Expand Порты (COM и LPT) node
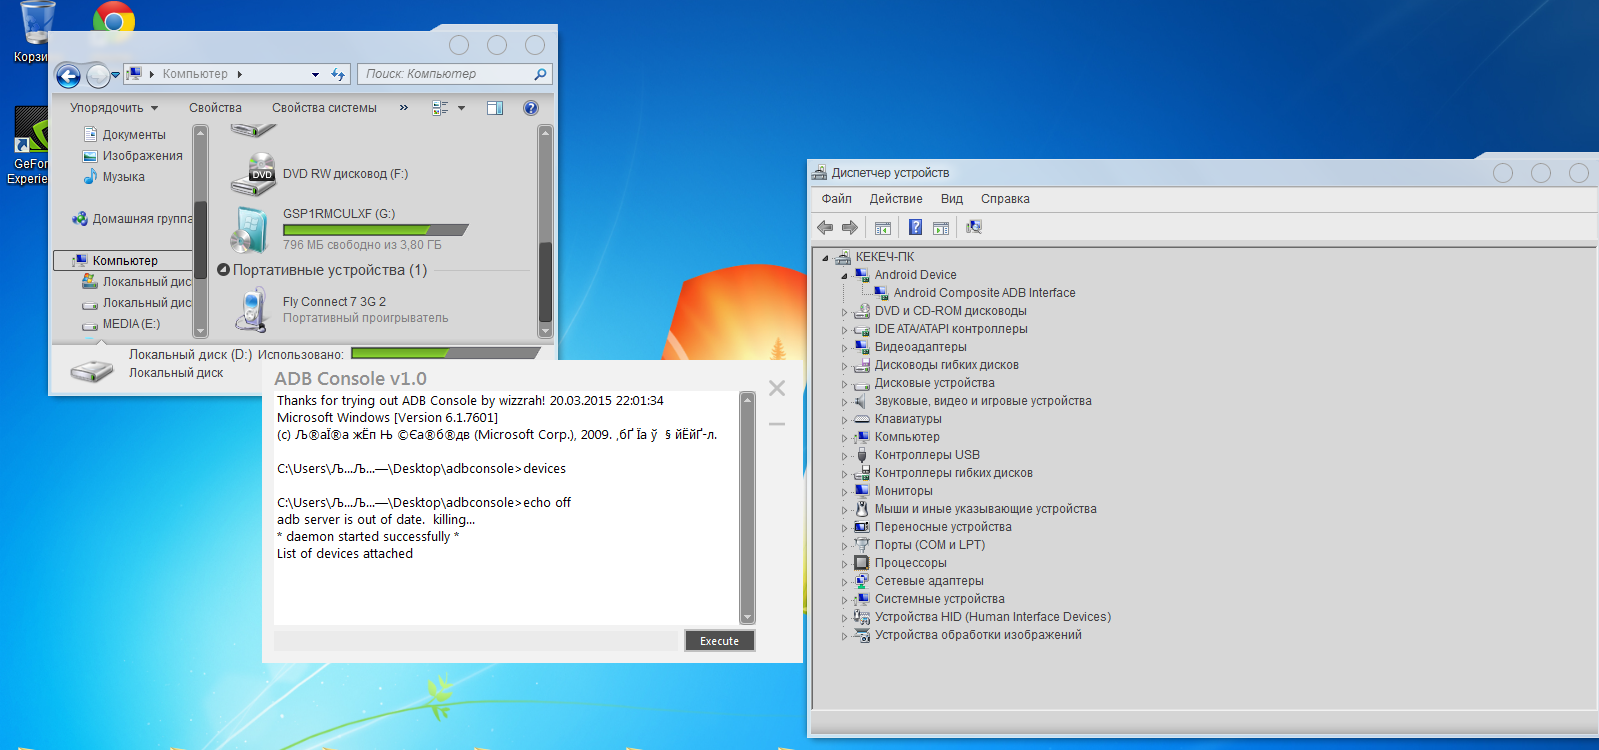The width and height of the screenshot is (1599, 750). point(844,546)
